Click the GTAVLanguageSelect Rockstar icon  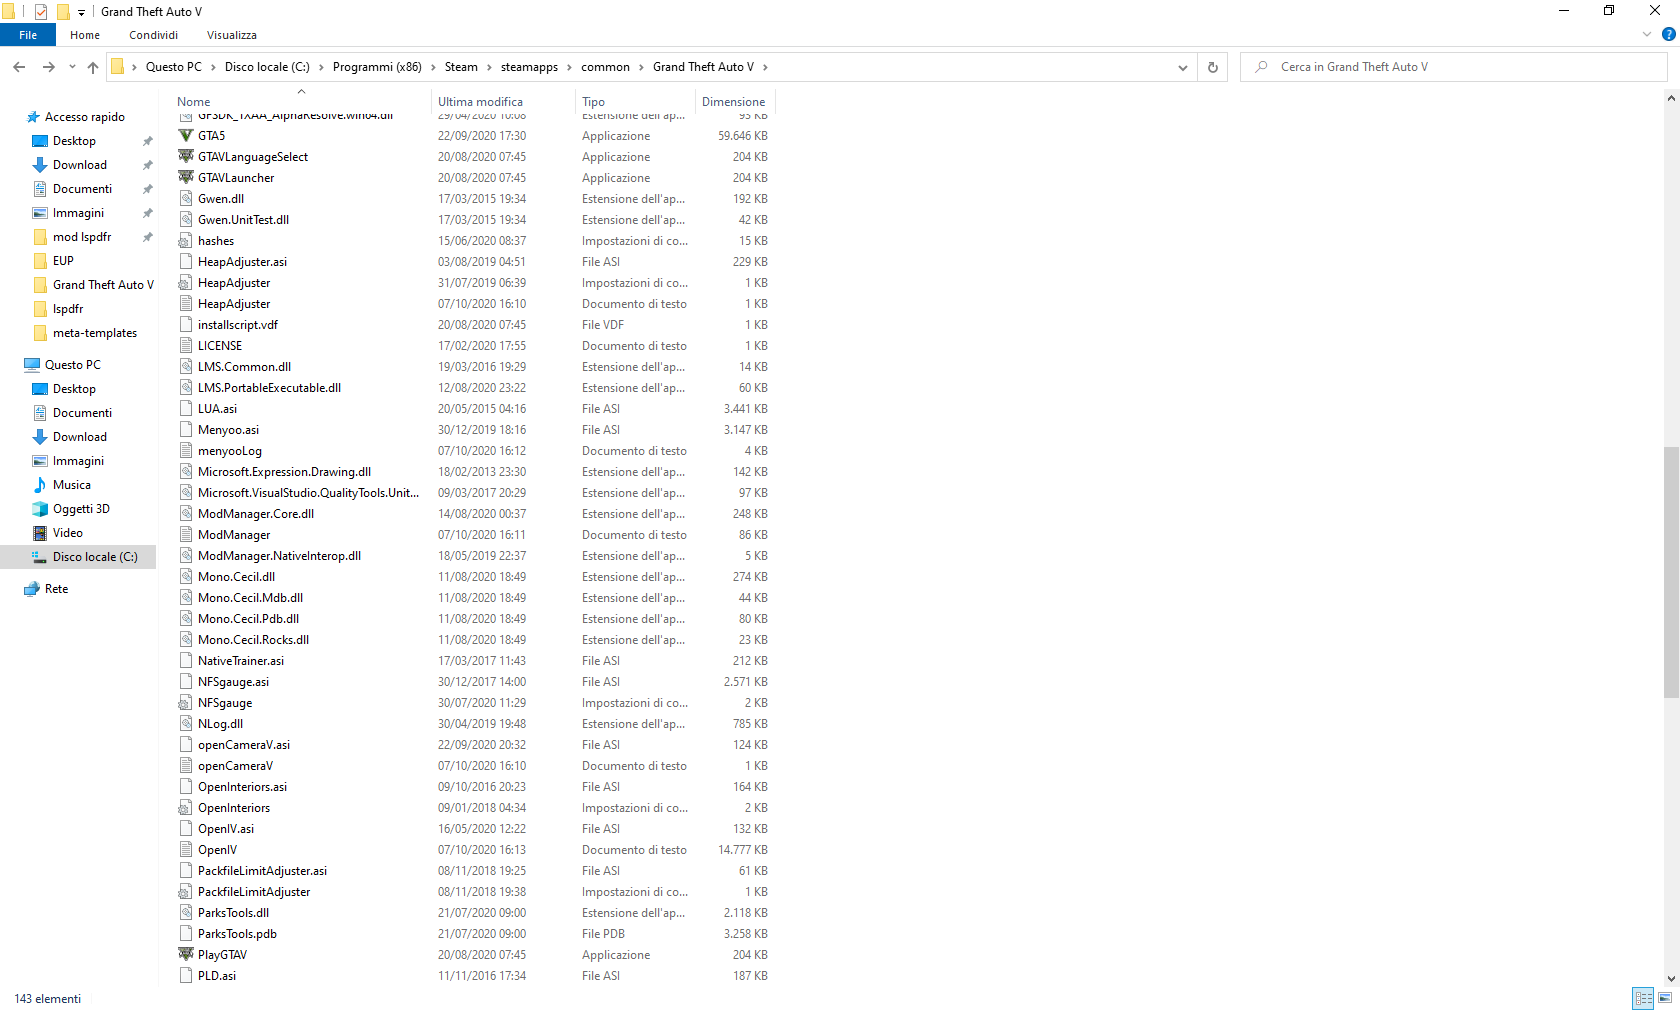click(186, 156)
